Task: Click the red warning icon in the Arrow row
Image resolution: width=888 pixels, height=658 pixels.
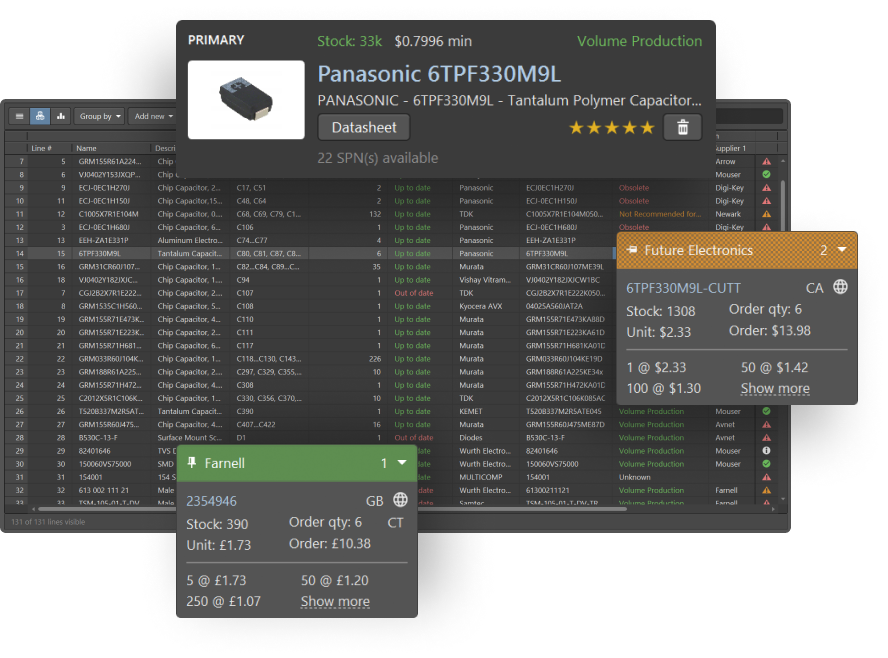Action: tap(766, 161)
